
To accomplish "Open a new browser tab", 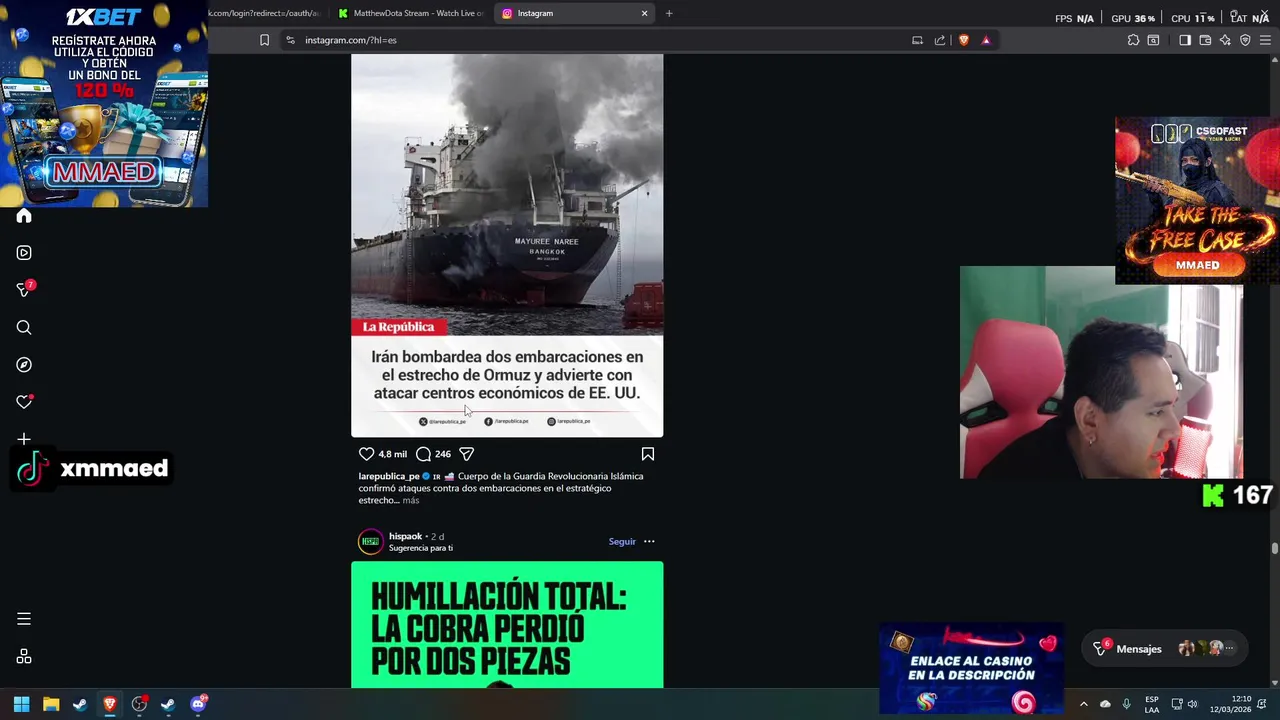I will 669,13.
